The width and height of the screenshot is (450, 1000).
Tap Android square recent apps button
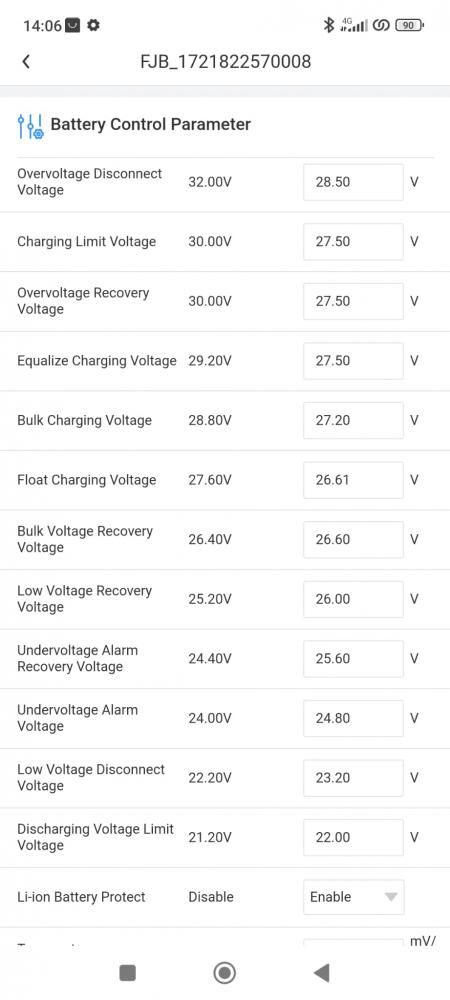pyautogui.click(x=127, y=973)
